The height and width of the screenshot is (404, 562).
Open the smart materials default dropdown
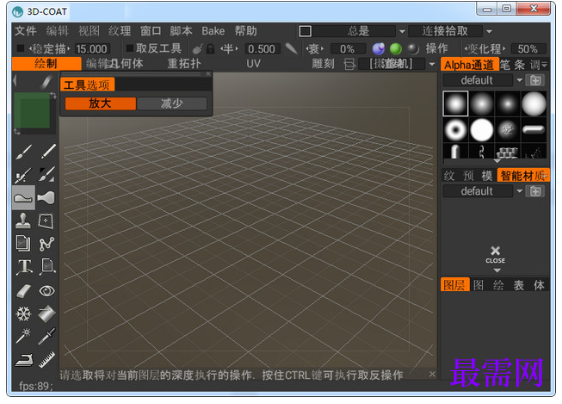pyautogui.click(x=519, y=191)
